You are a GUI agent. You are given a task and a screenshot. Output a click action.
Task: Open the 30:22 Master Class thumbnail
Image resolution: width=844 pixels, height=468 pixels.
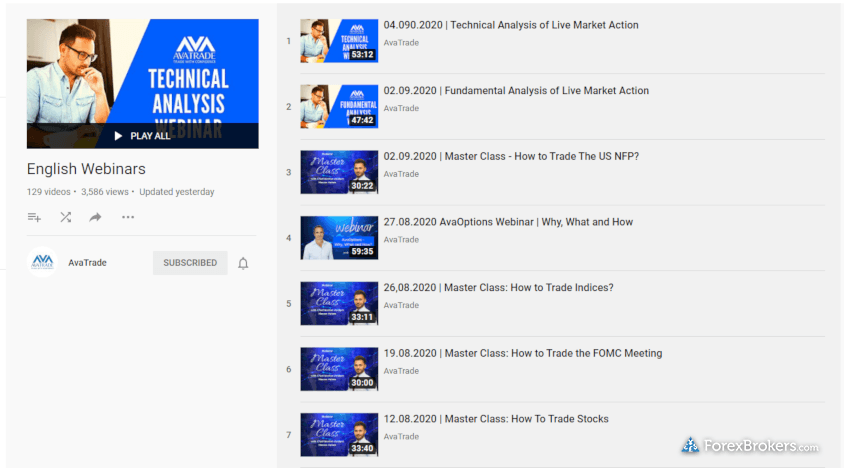[339, 172]
